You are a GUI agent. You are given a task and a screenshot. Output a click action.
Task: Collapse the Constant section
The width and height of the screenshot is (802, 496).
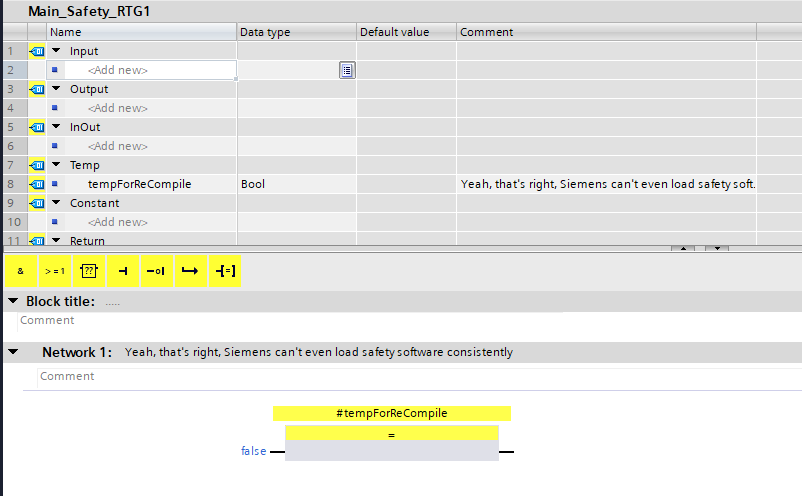[x=56, y=202]
